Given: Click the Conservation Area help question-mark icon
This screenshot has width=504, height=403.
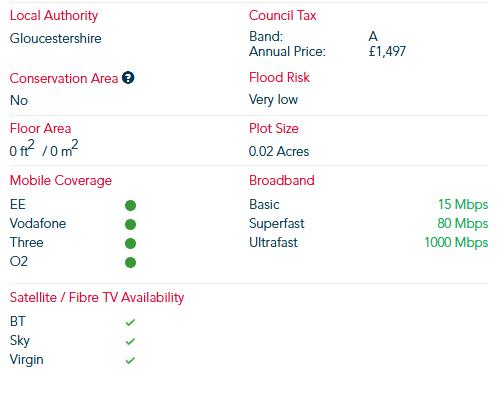Looking at the screenshot, I should tap(128, 78).
